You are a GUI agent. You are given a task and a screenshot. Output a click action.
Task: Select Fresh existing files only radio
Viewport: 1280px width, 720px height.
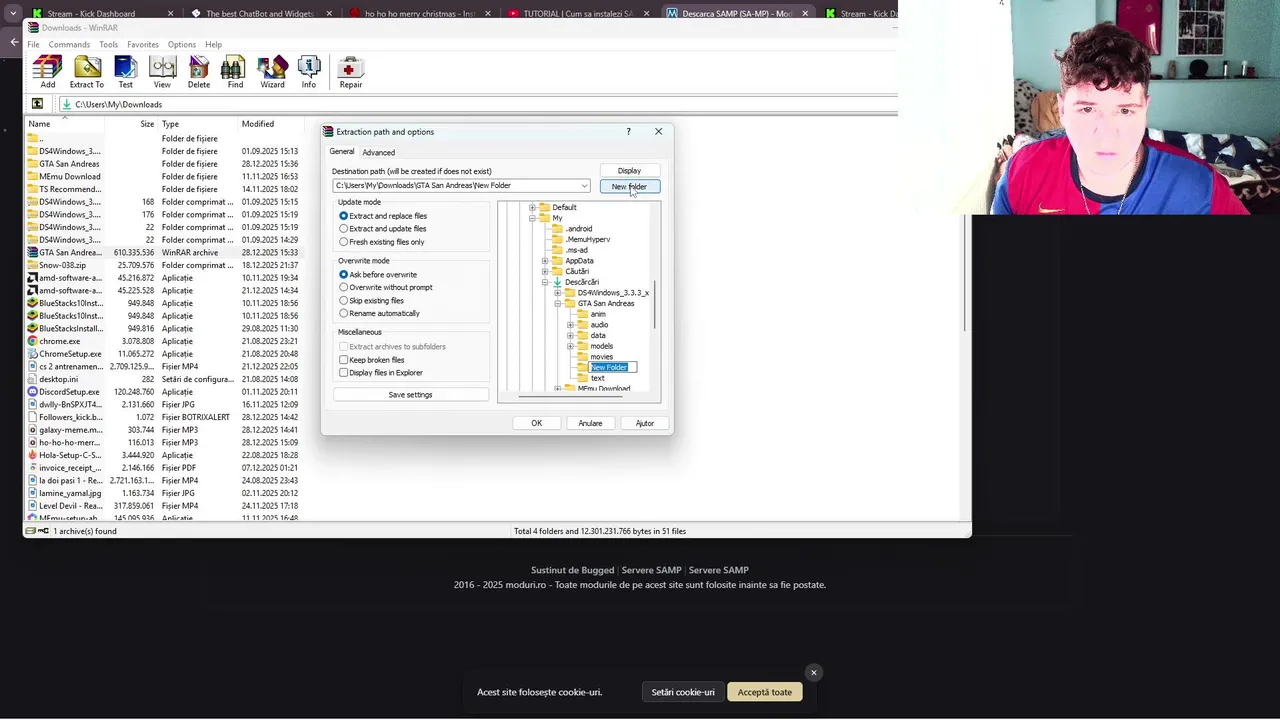pos(344,242)
